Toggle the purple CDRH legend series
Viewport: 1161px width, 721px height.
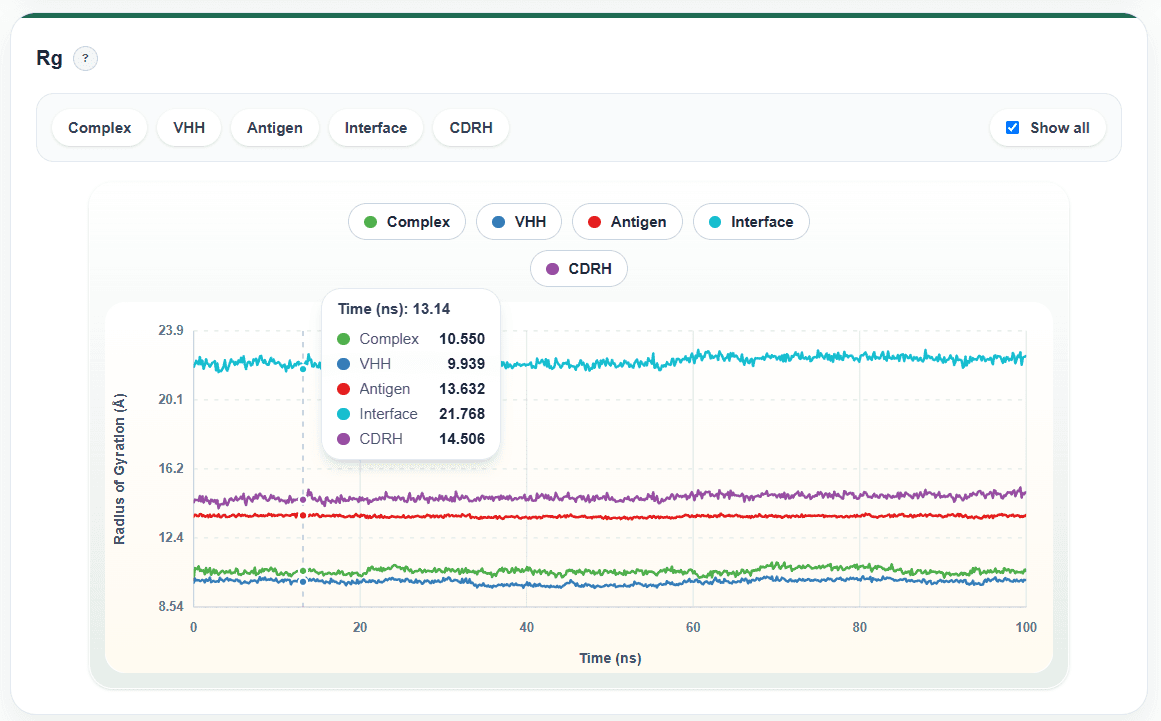[578, 269]
